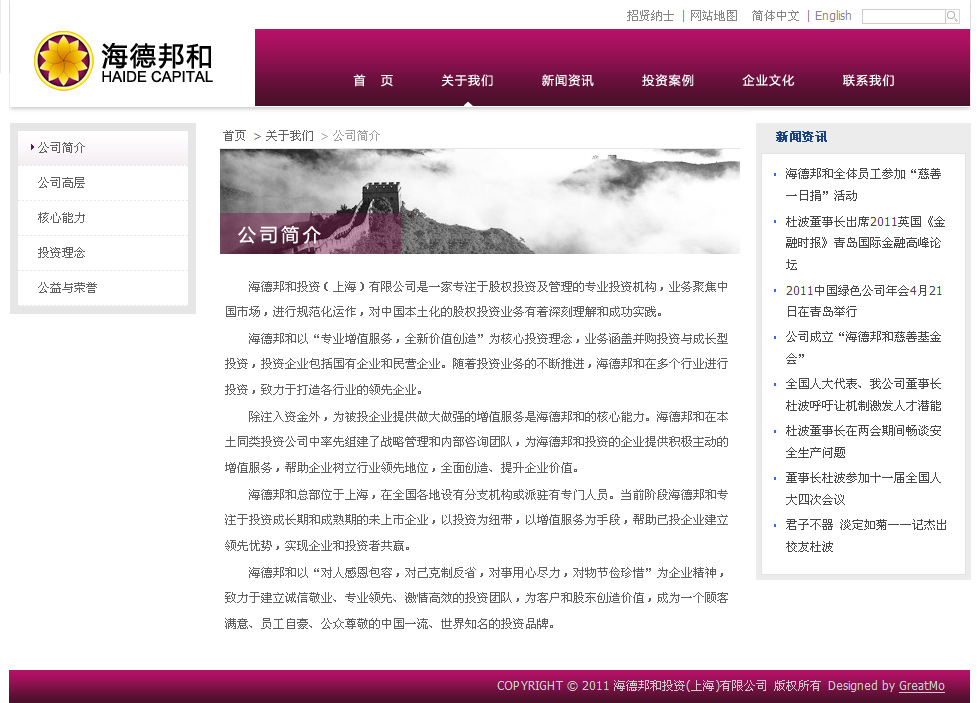
Task: Go to 首页 in main navigation
Action: point(373,81)
